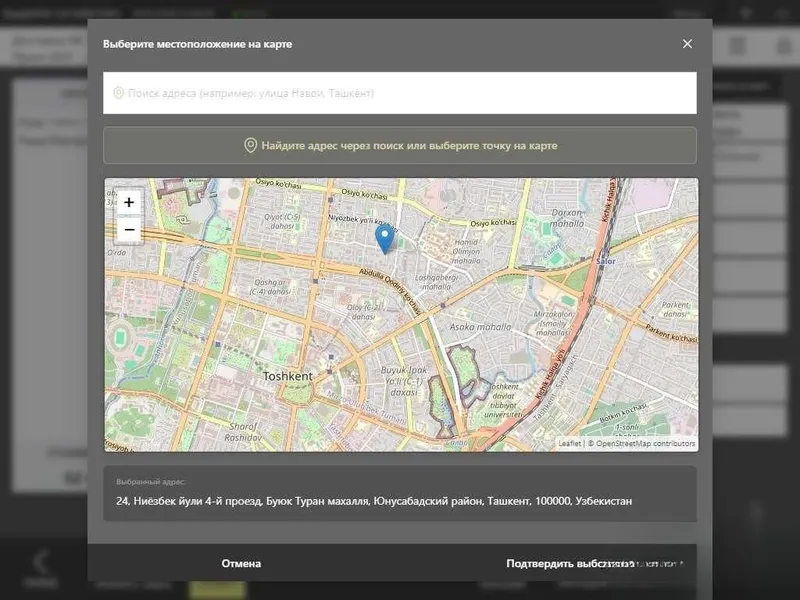Open the OpenStreetMap contributors link

[x=645, y=443]
